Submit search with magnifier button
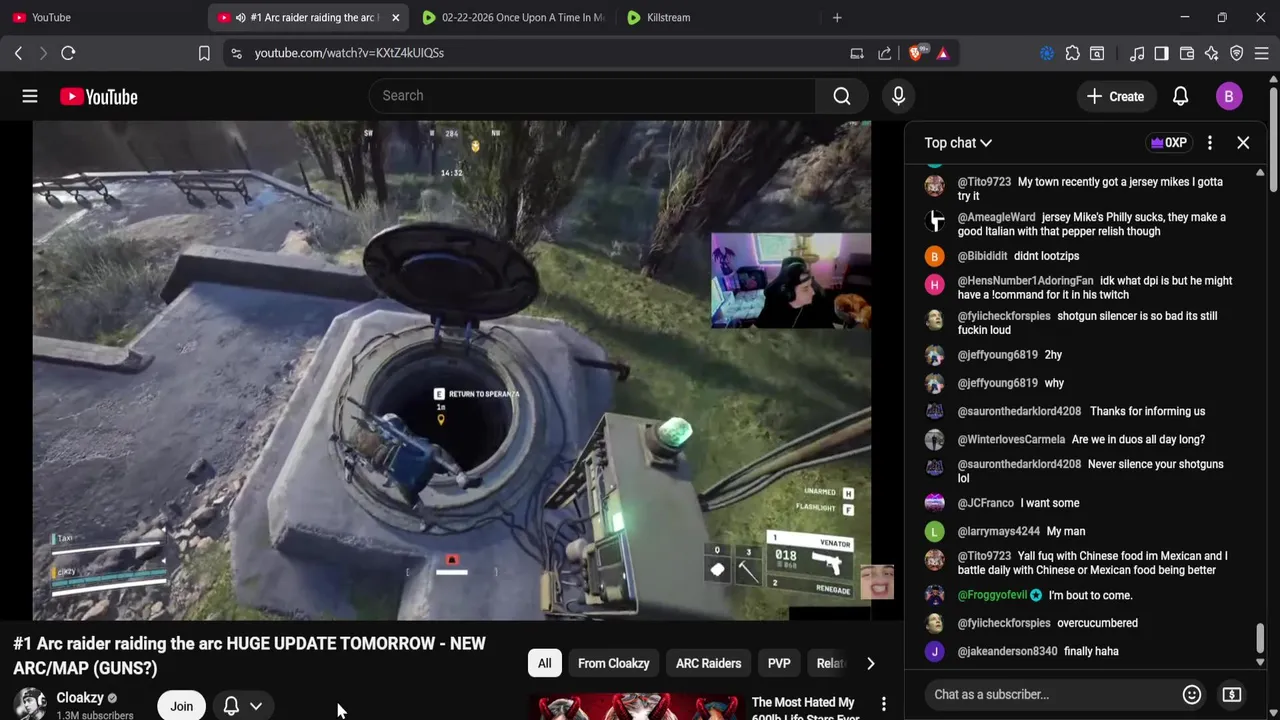 [x=842, y=96]
